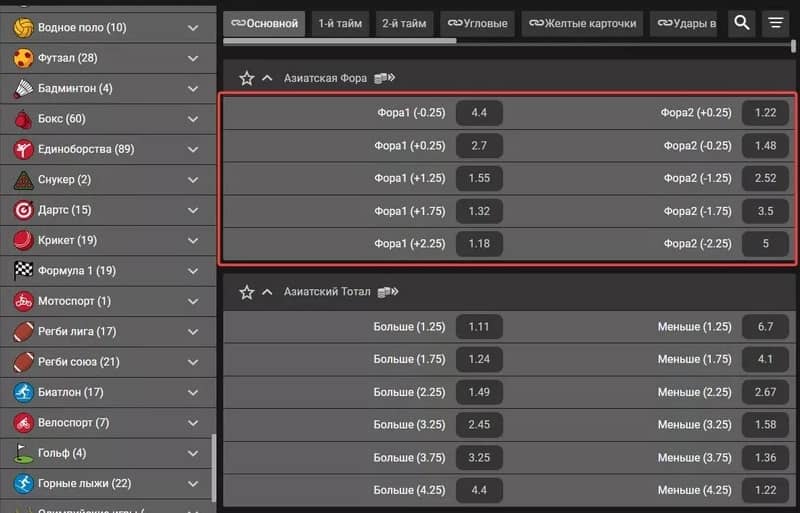Select odds 6.7 for Меньше (1.25)
The image size is (800, 513).
point(765,327)
